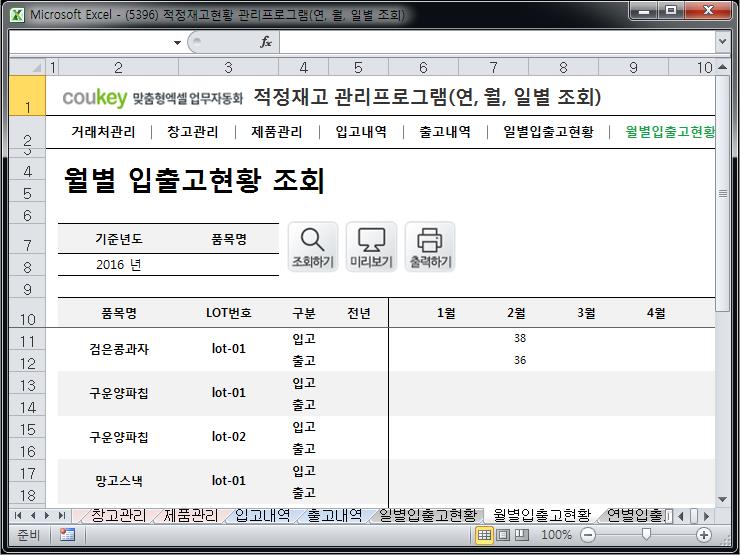Select row 1 header

coord(27,95)
